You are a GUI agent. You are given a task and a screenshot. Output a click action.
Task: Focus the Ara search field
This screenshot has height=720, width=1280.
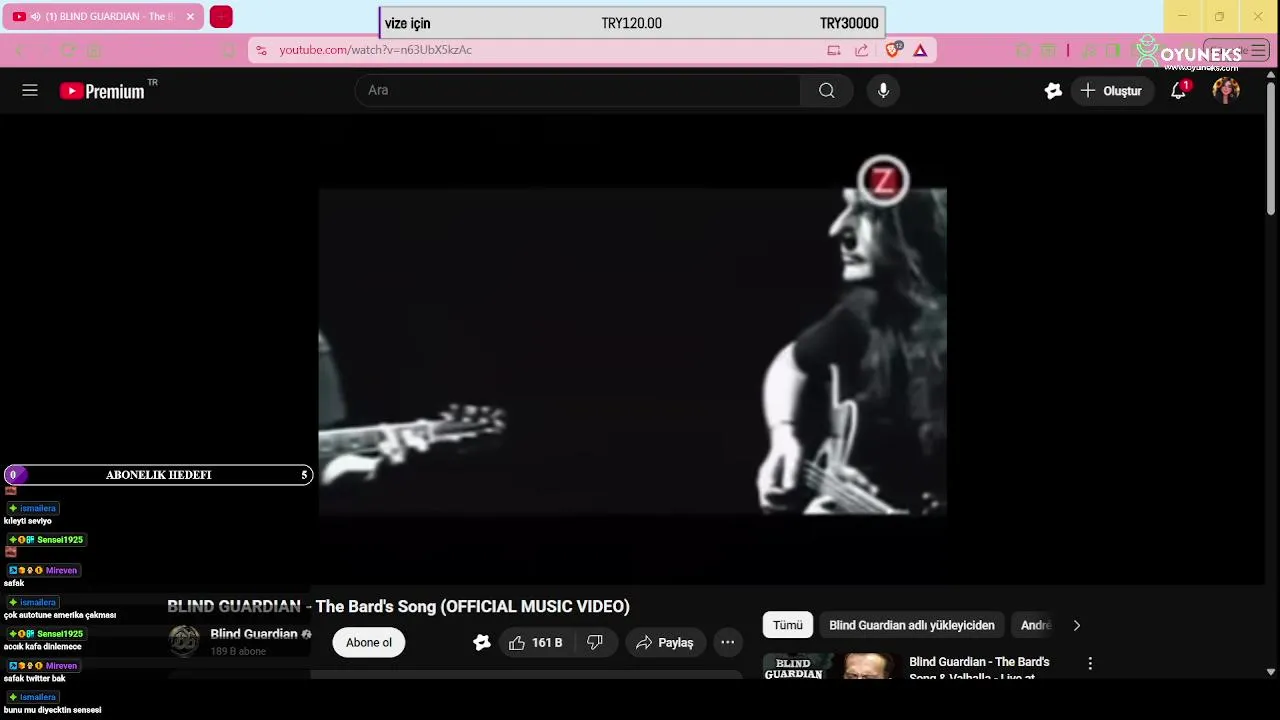(x=578, y=90)
